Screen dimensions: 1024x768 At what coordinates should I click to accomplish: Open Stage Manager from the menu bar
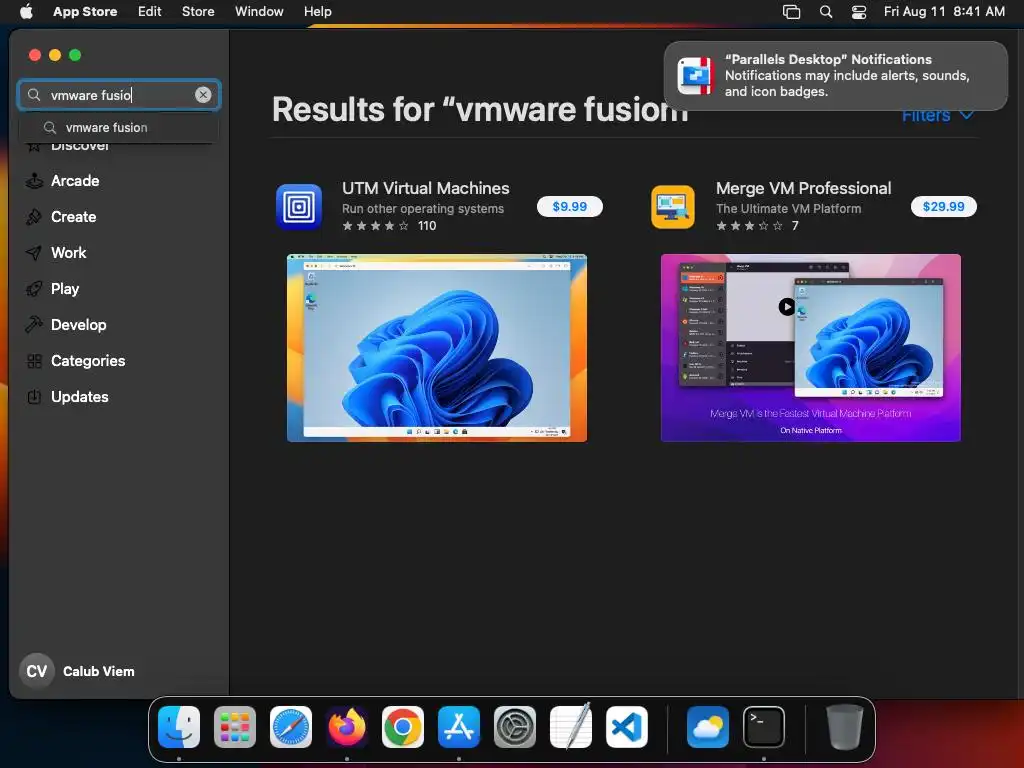coord(792,12)
